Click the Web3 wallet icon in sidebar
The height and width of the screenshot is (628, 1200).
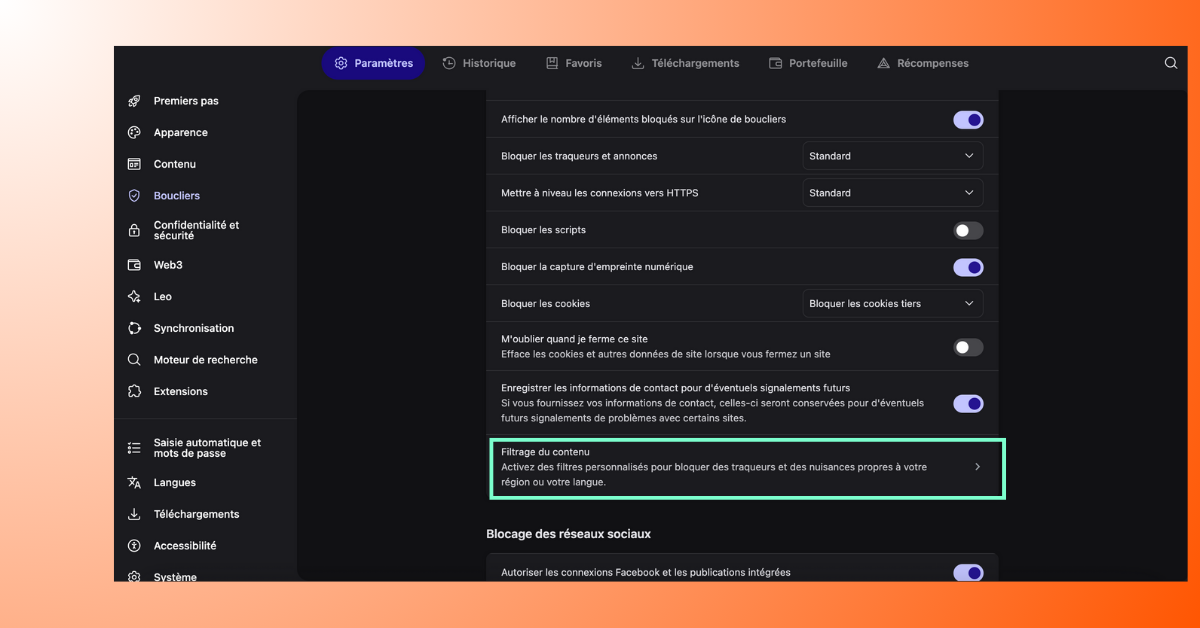(x=134, y=265)
